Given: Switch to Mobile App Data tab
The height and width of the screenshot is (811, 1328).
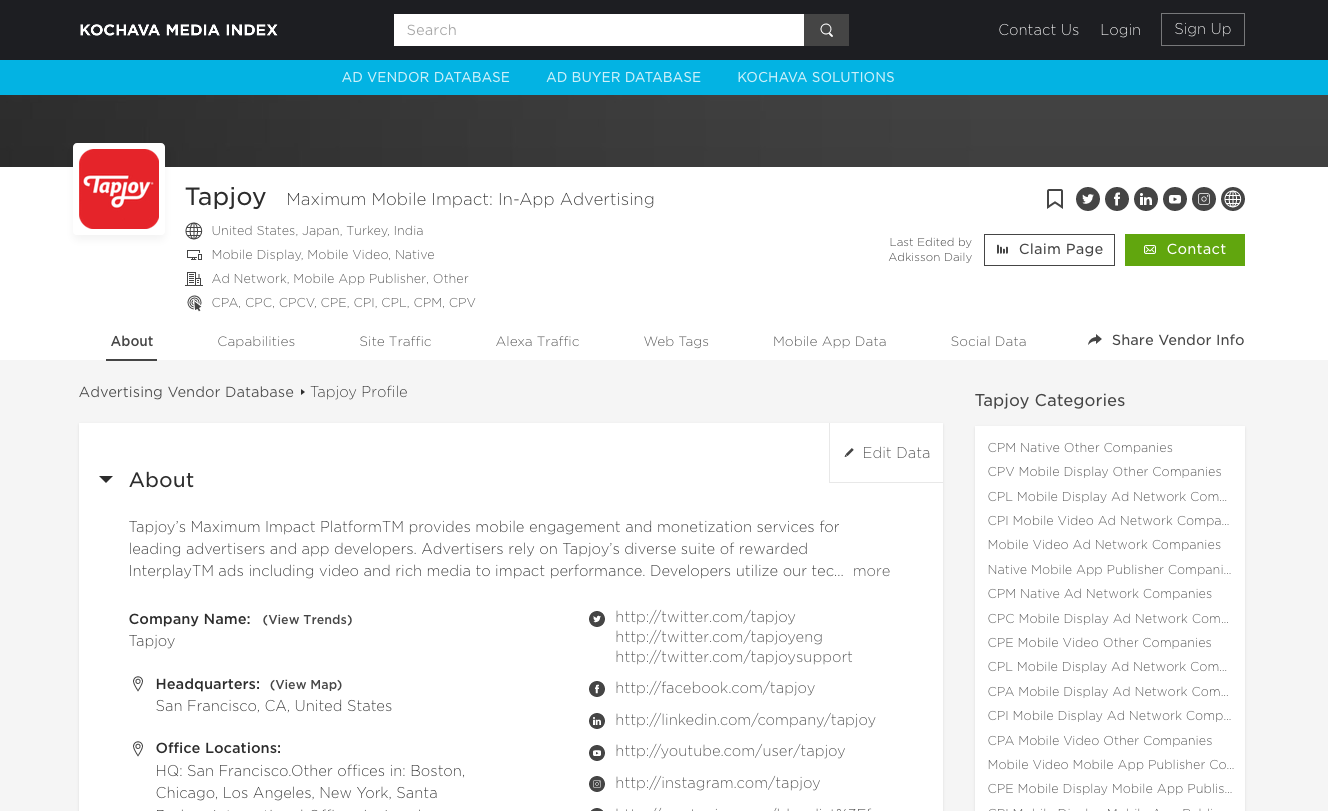Looking at the screenshot, I should tap(829, 341).
